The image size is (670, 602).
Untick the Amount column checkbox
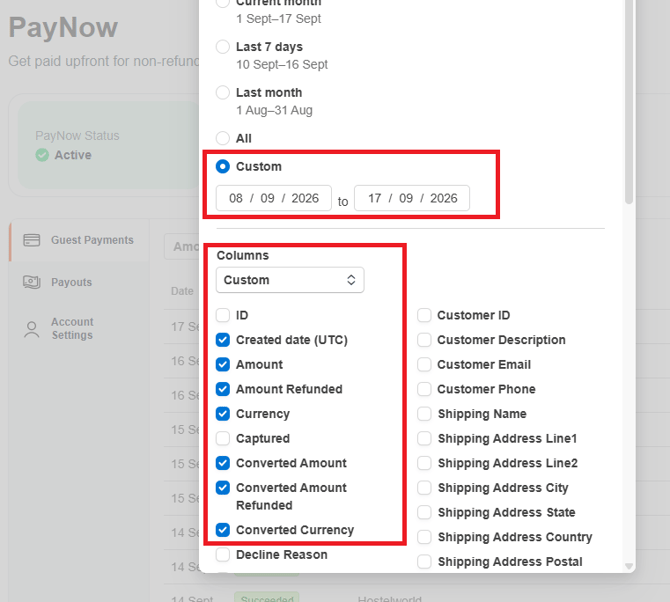[x=223, y=364]
